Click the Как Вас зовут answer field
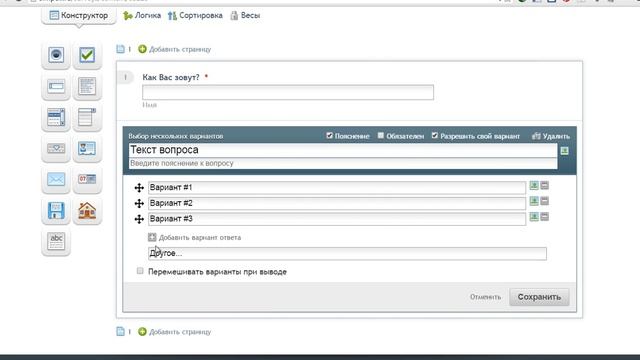640x360 pixels. point(288,92)
